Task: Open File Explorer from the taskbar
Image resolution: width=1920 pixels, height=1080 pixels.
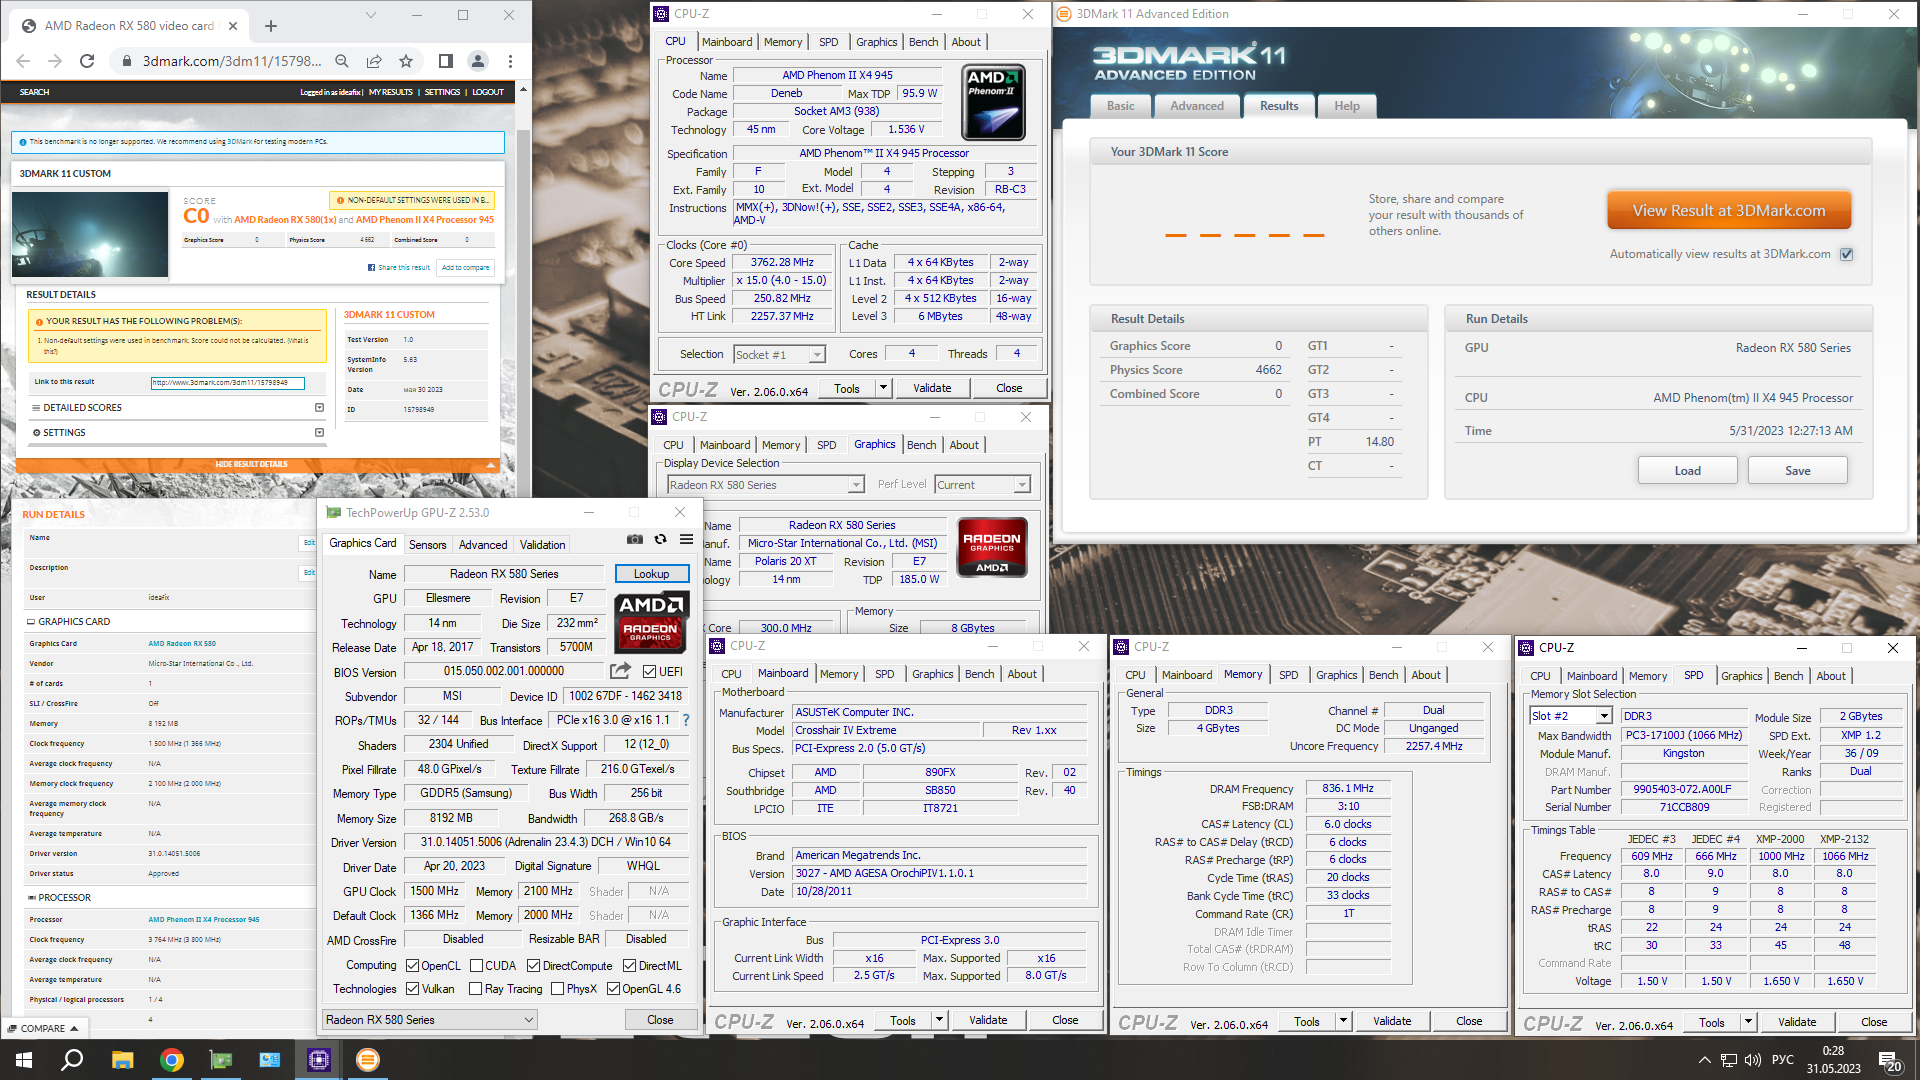Action: 122,1060
